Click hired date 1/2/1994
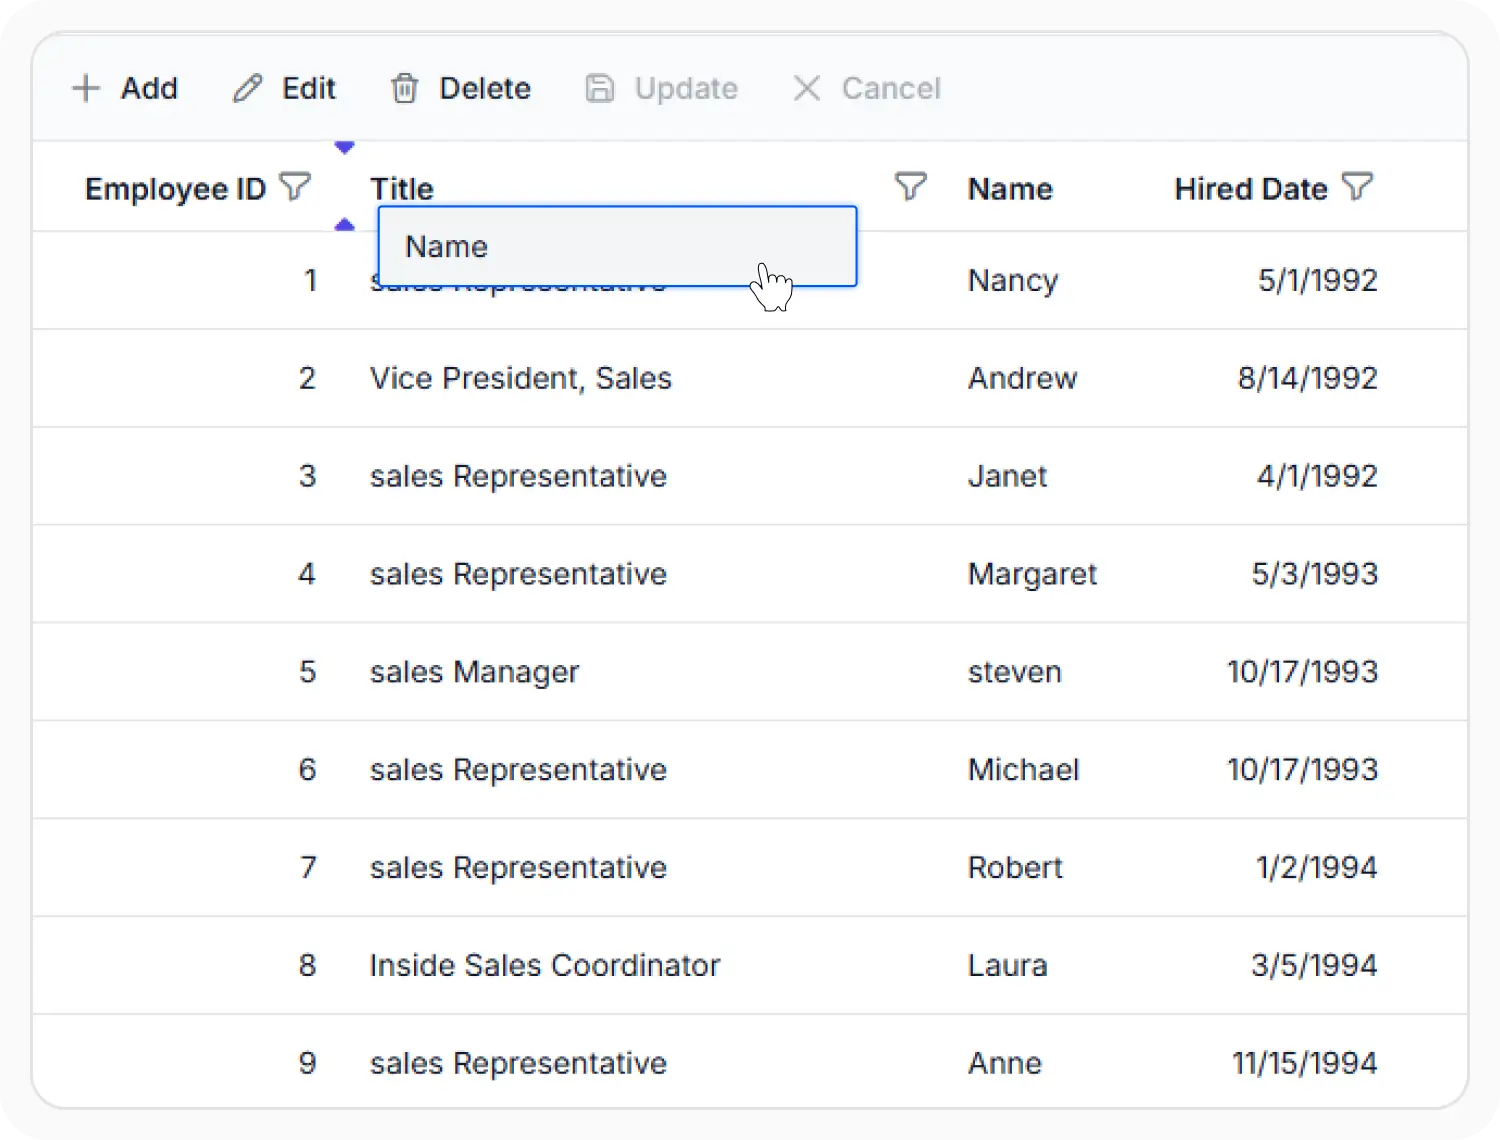 [1316, 868]
